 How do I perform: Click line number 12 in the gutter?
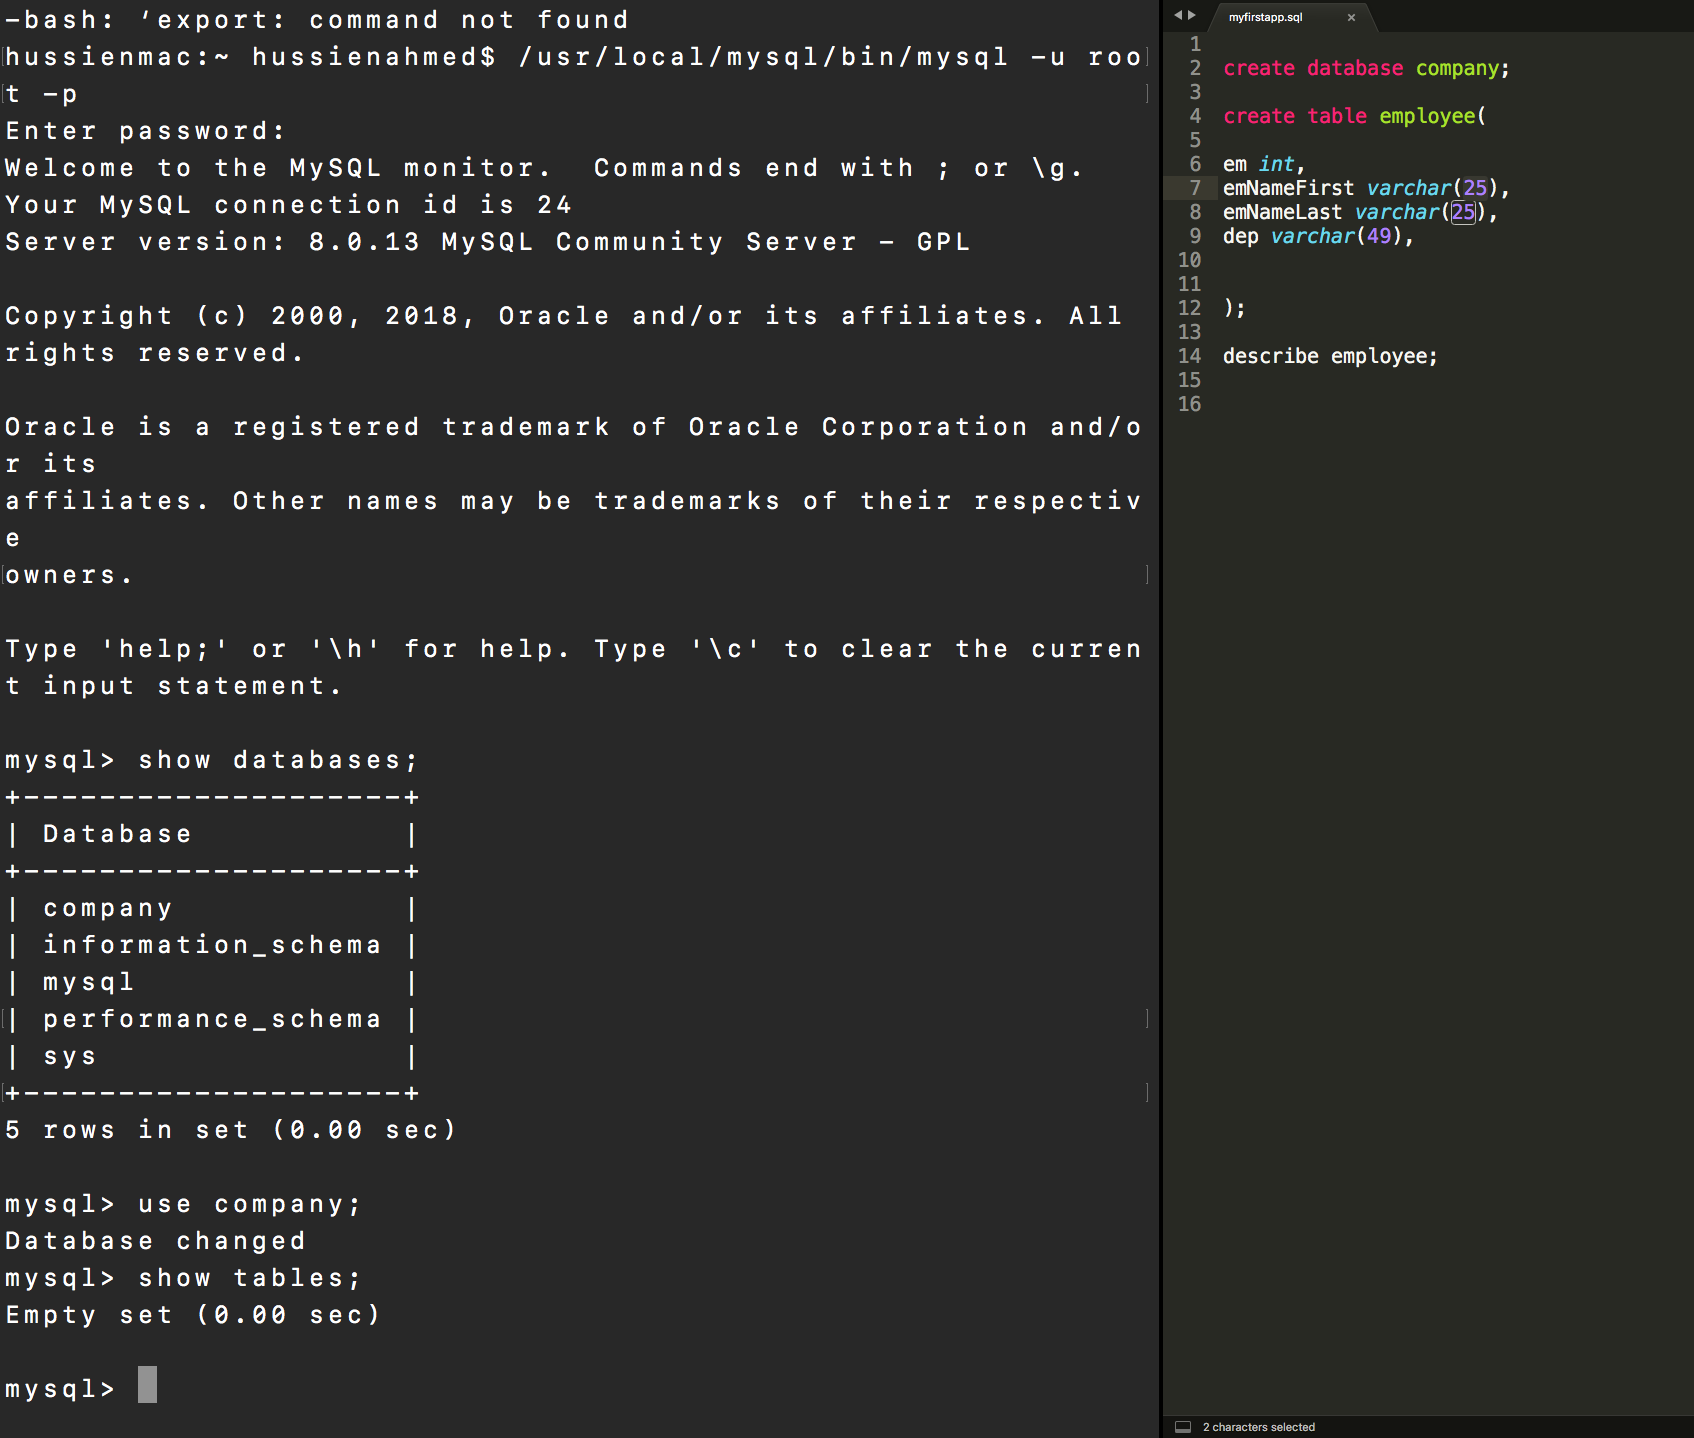point(1189,308)
